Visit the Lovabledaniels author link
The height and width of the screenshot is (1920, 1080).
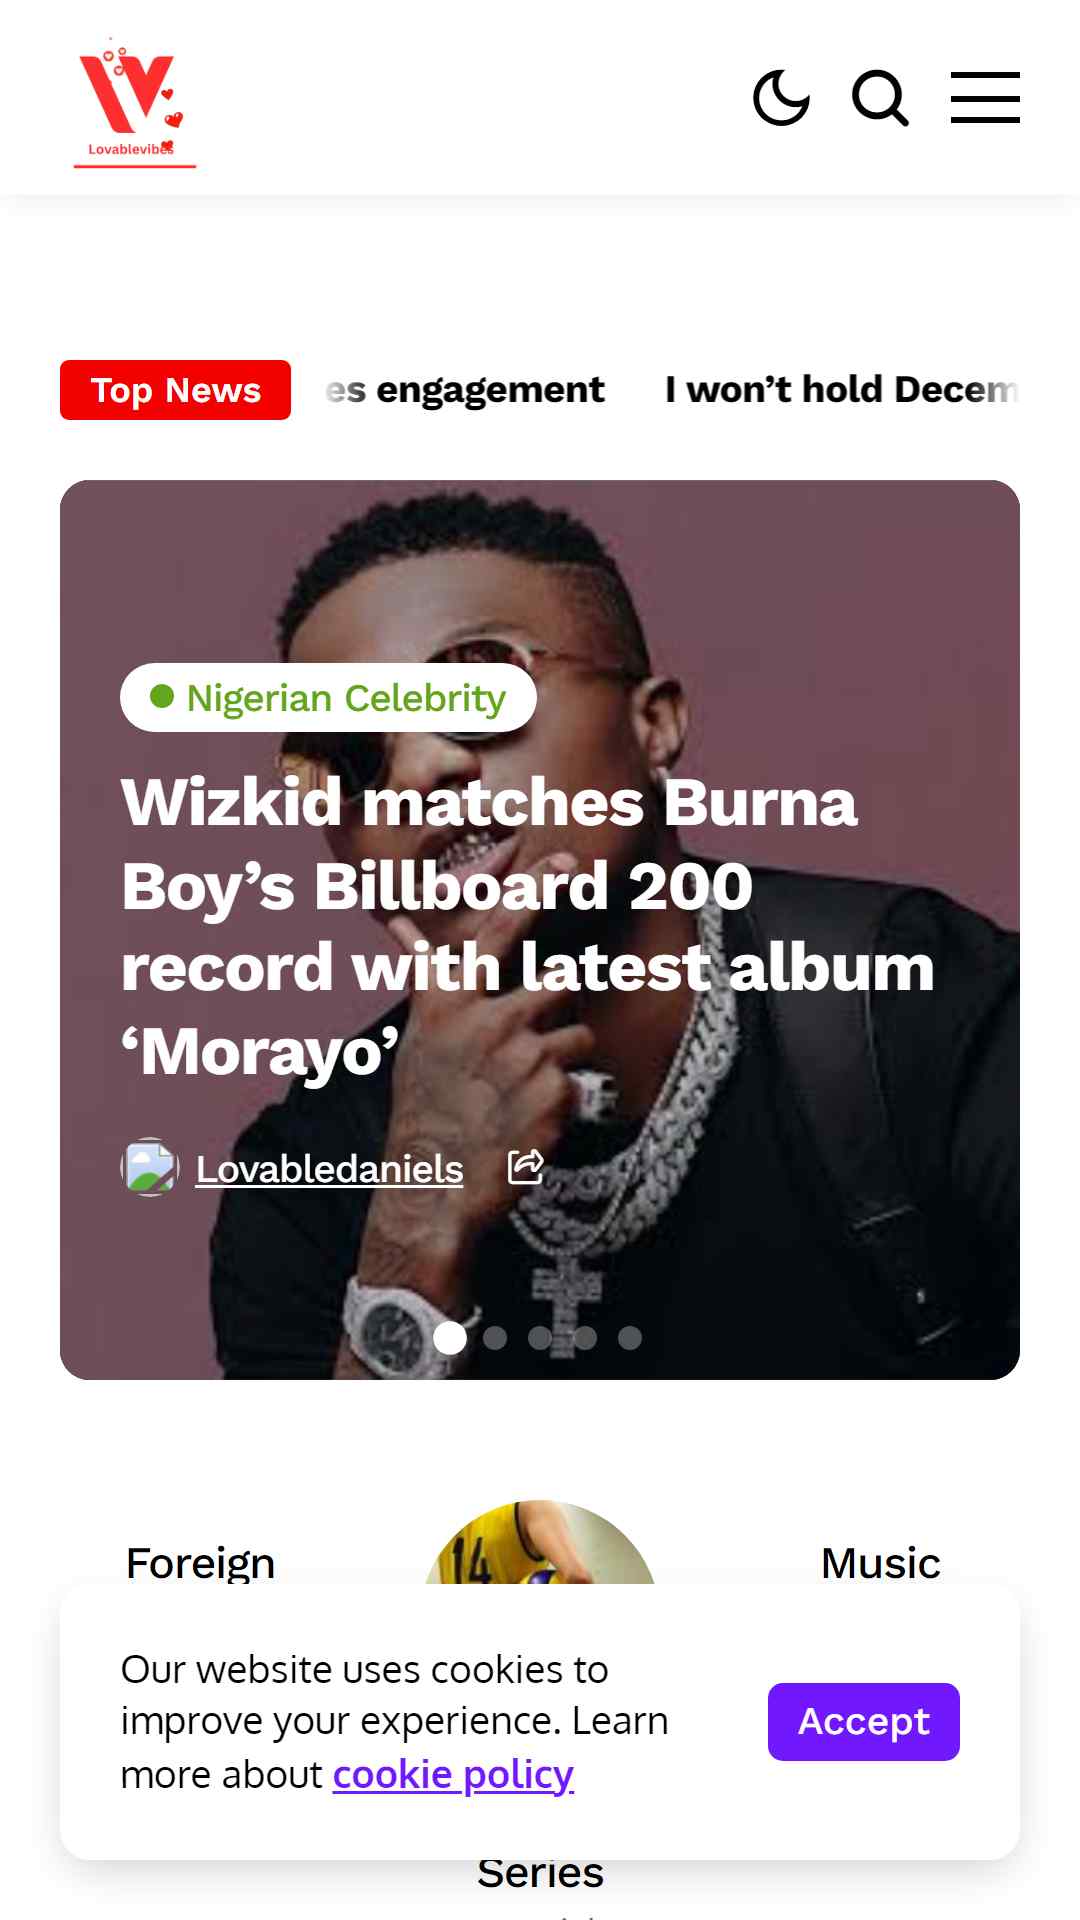click(x=329, y=1169)
